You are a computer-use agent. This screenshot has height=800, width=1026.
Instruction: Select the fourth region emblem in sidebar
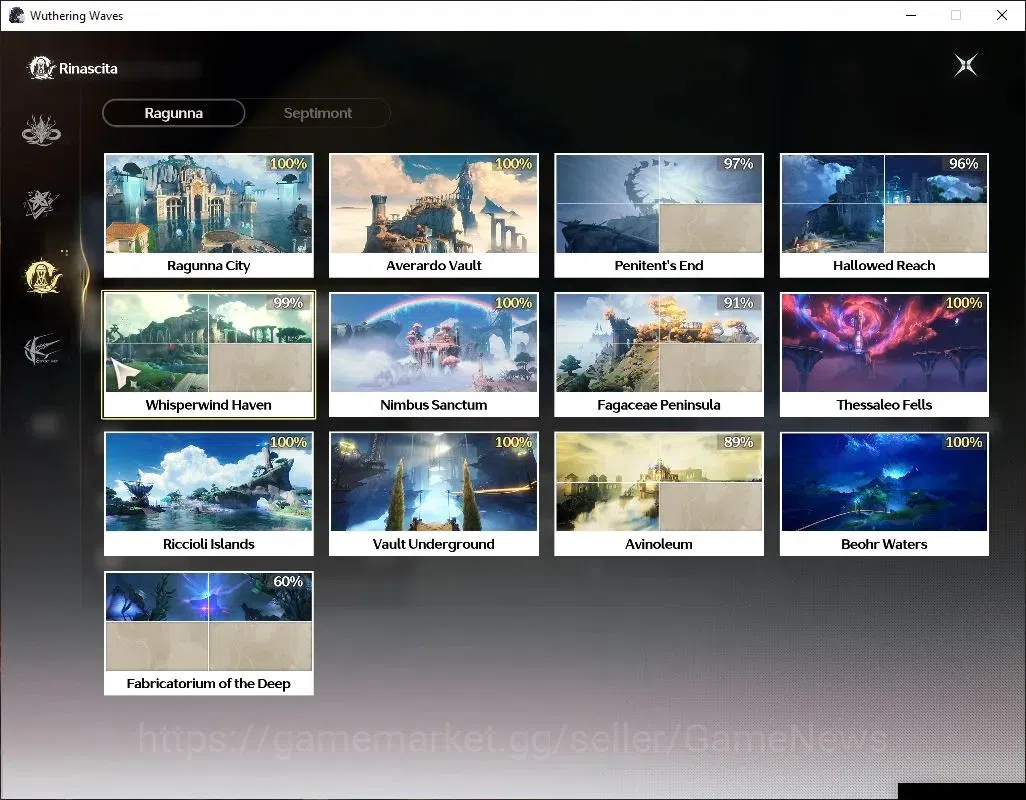[42, 349]
